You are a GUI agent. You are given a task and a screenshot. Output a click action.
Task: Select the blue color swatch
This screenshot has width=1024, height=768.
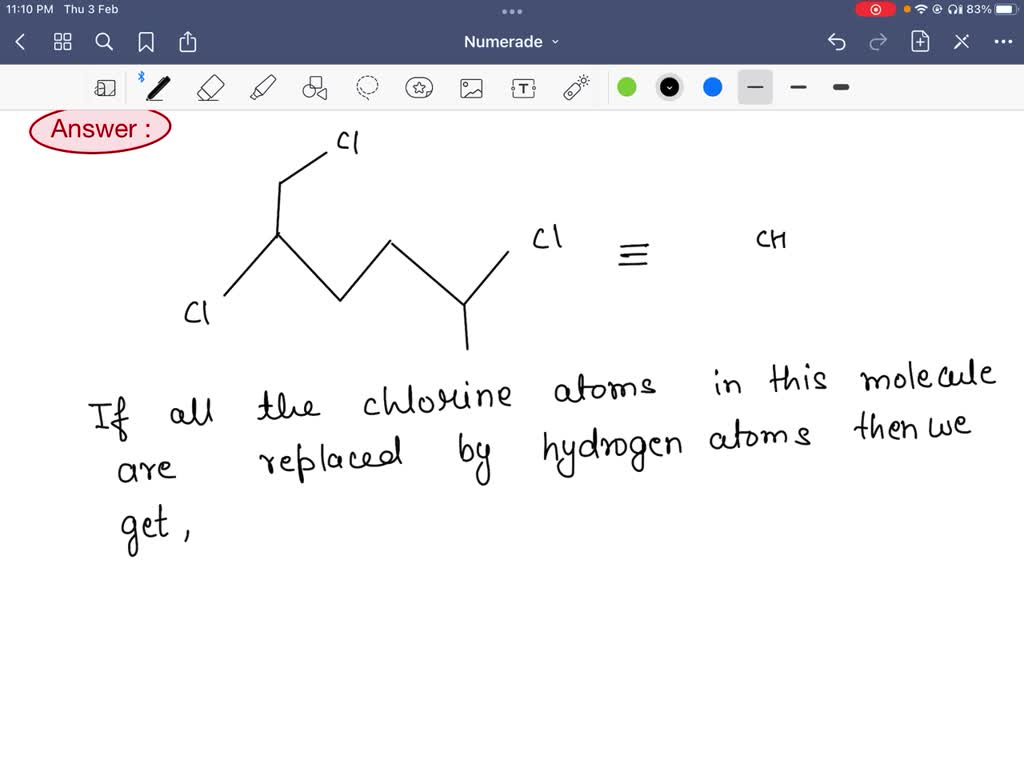tap(712, 87)
